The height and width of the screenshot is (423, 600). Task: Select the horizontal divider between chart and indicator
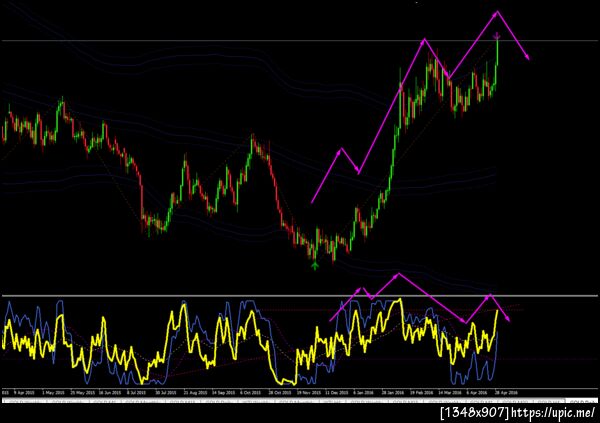[x=300, y=296]
